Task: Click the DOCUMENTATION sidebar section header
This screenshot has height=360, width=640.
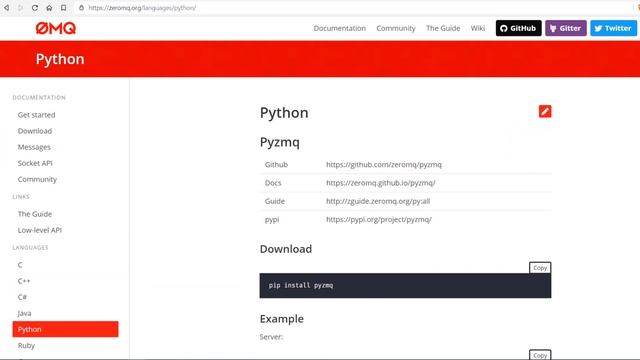Action: tap(39, 98)
